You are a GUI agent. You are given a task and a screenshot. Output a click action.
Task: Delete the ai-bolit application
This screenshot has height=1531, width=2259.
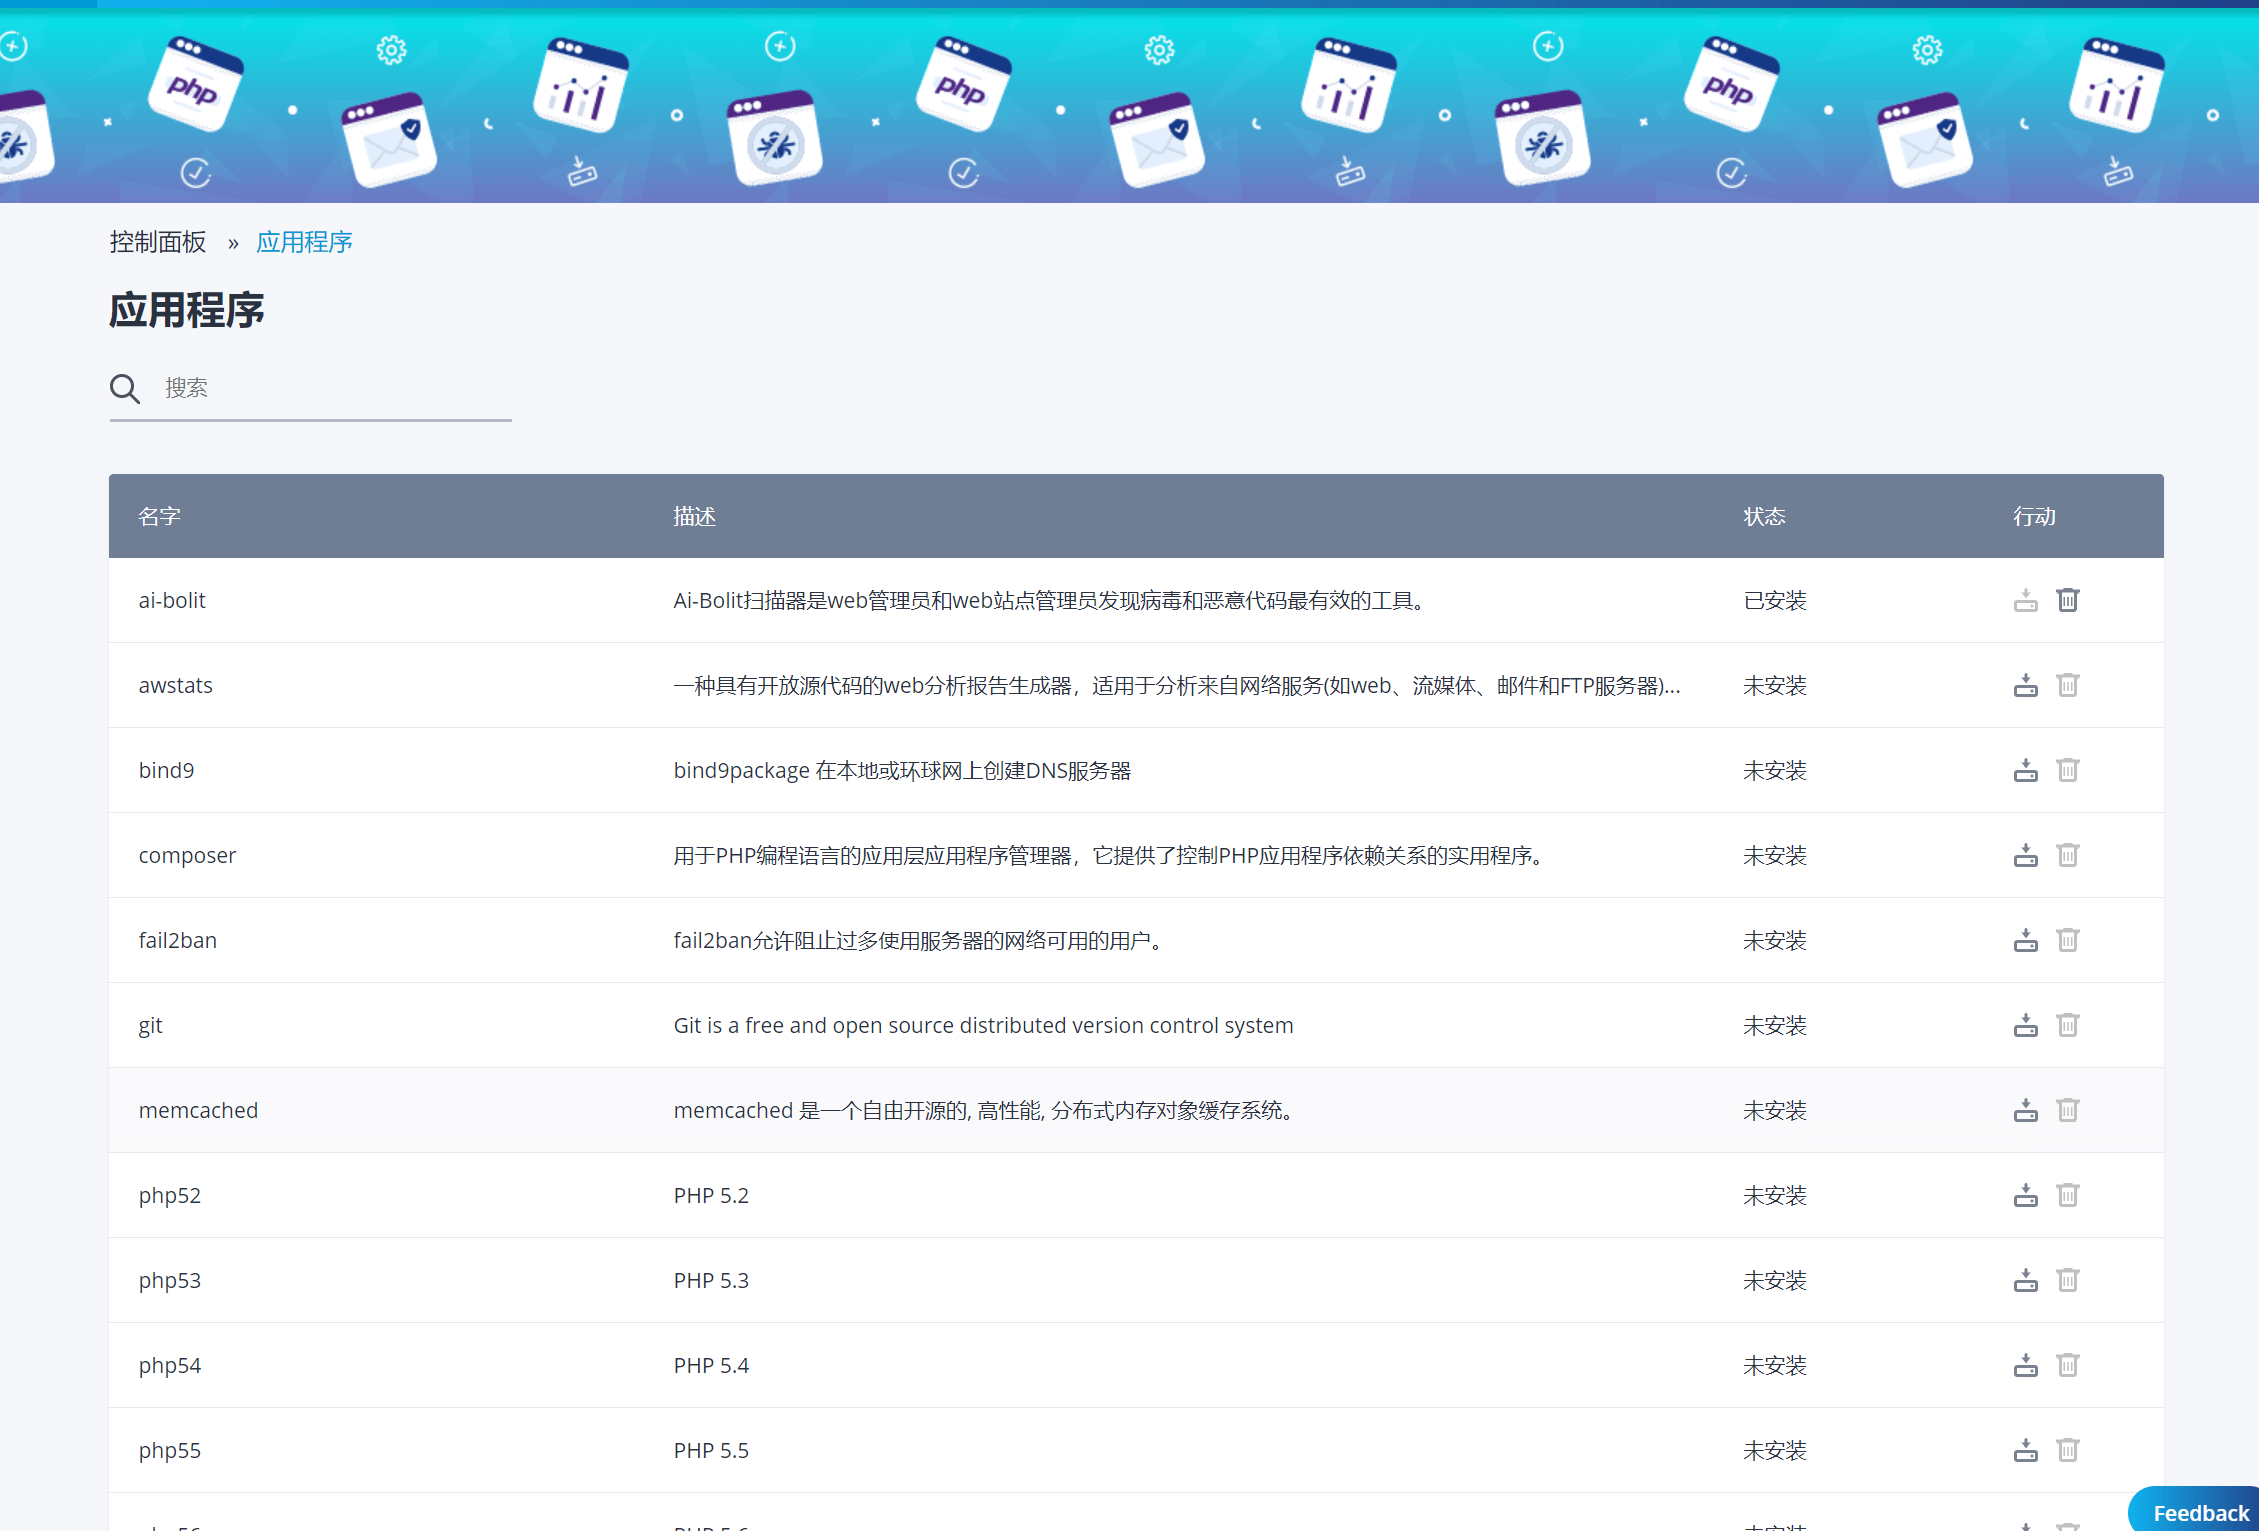click(x=2067, y=600)
